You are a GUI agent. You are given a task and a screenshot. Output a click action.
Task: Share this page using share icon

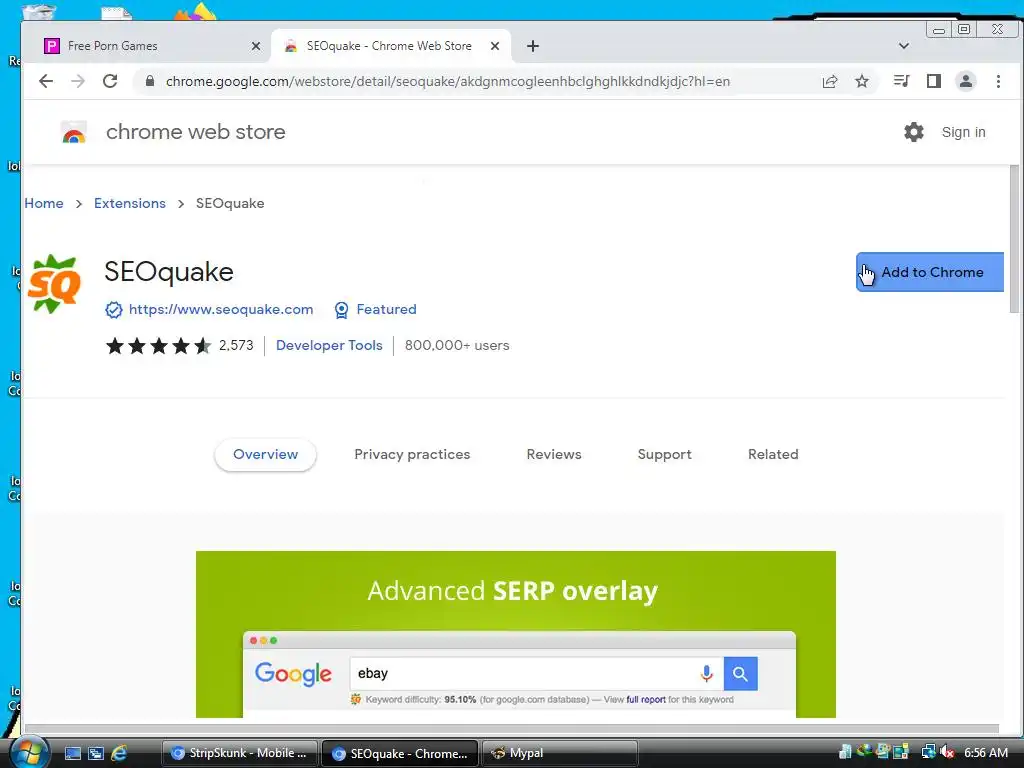pos(830,81)
